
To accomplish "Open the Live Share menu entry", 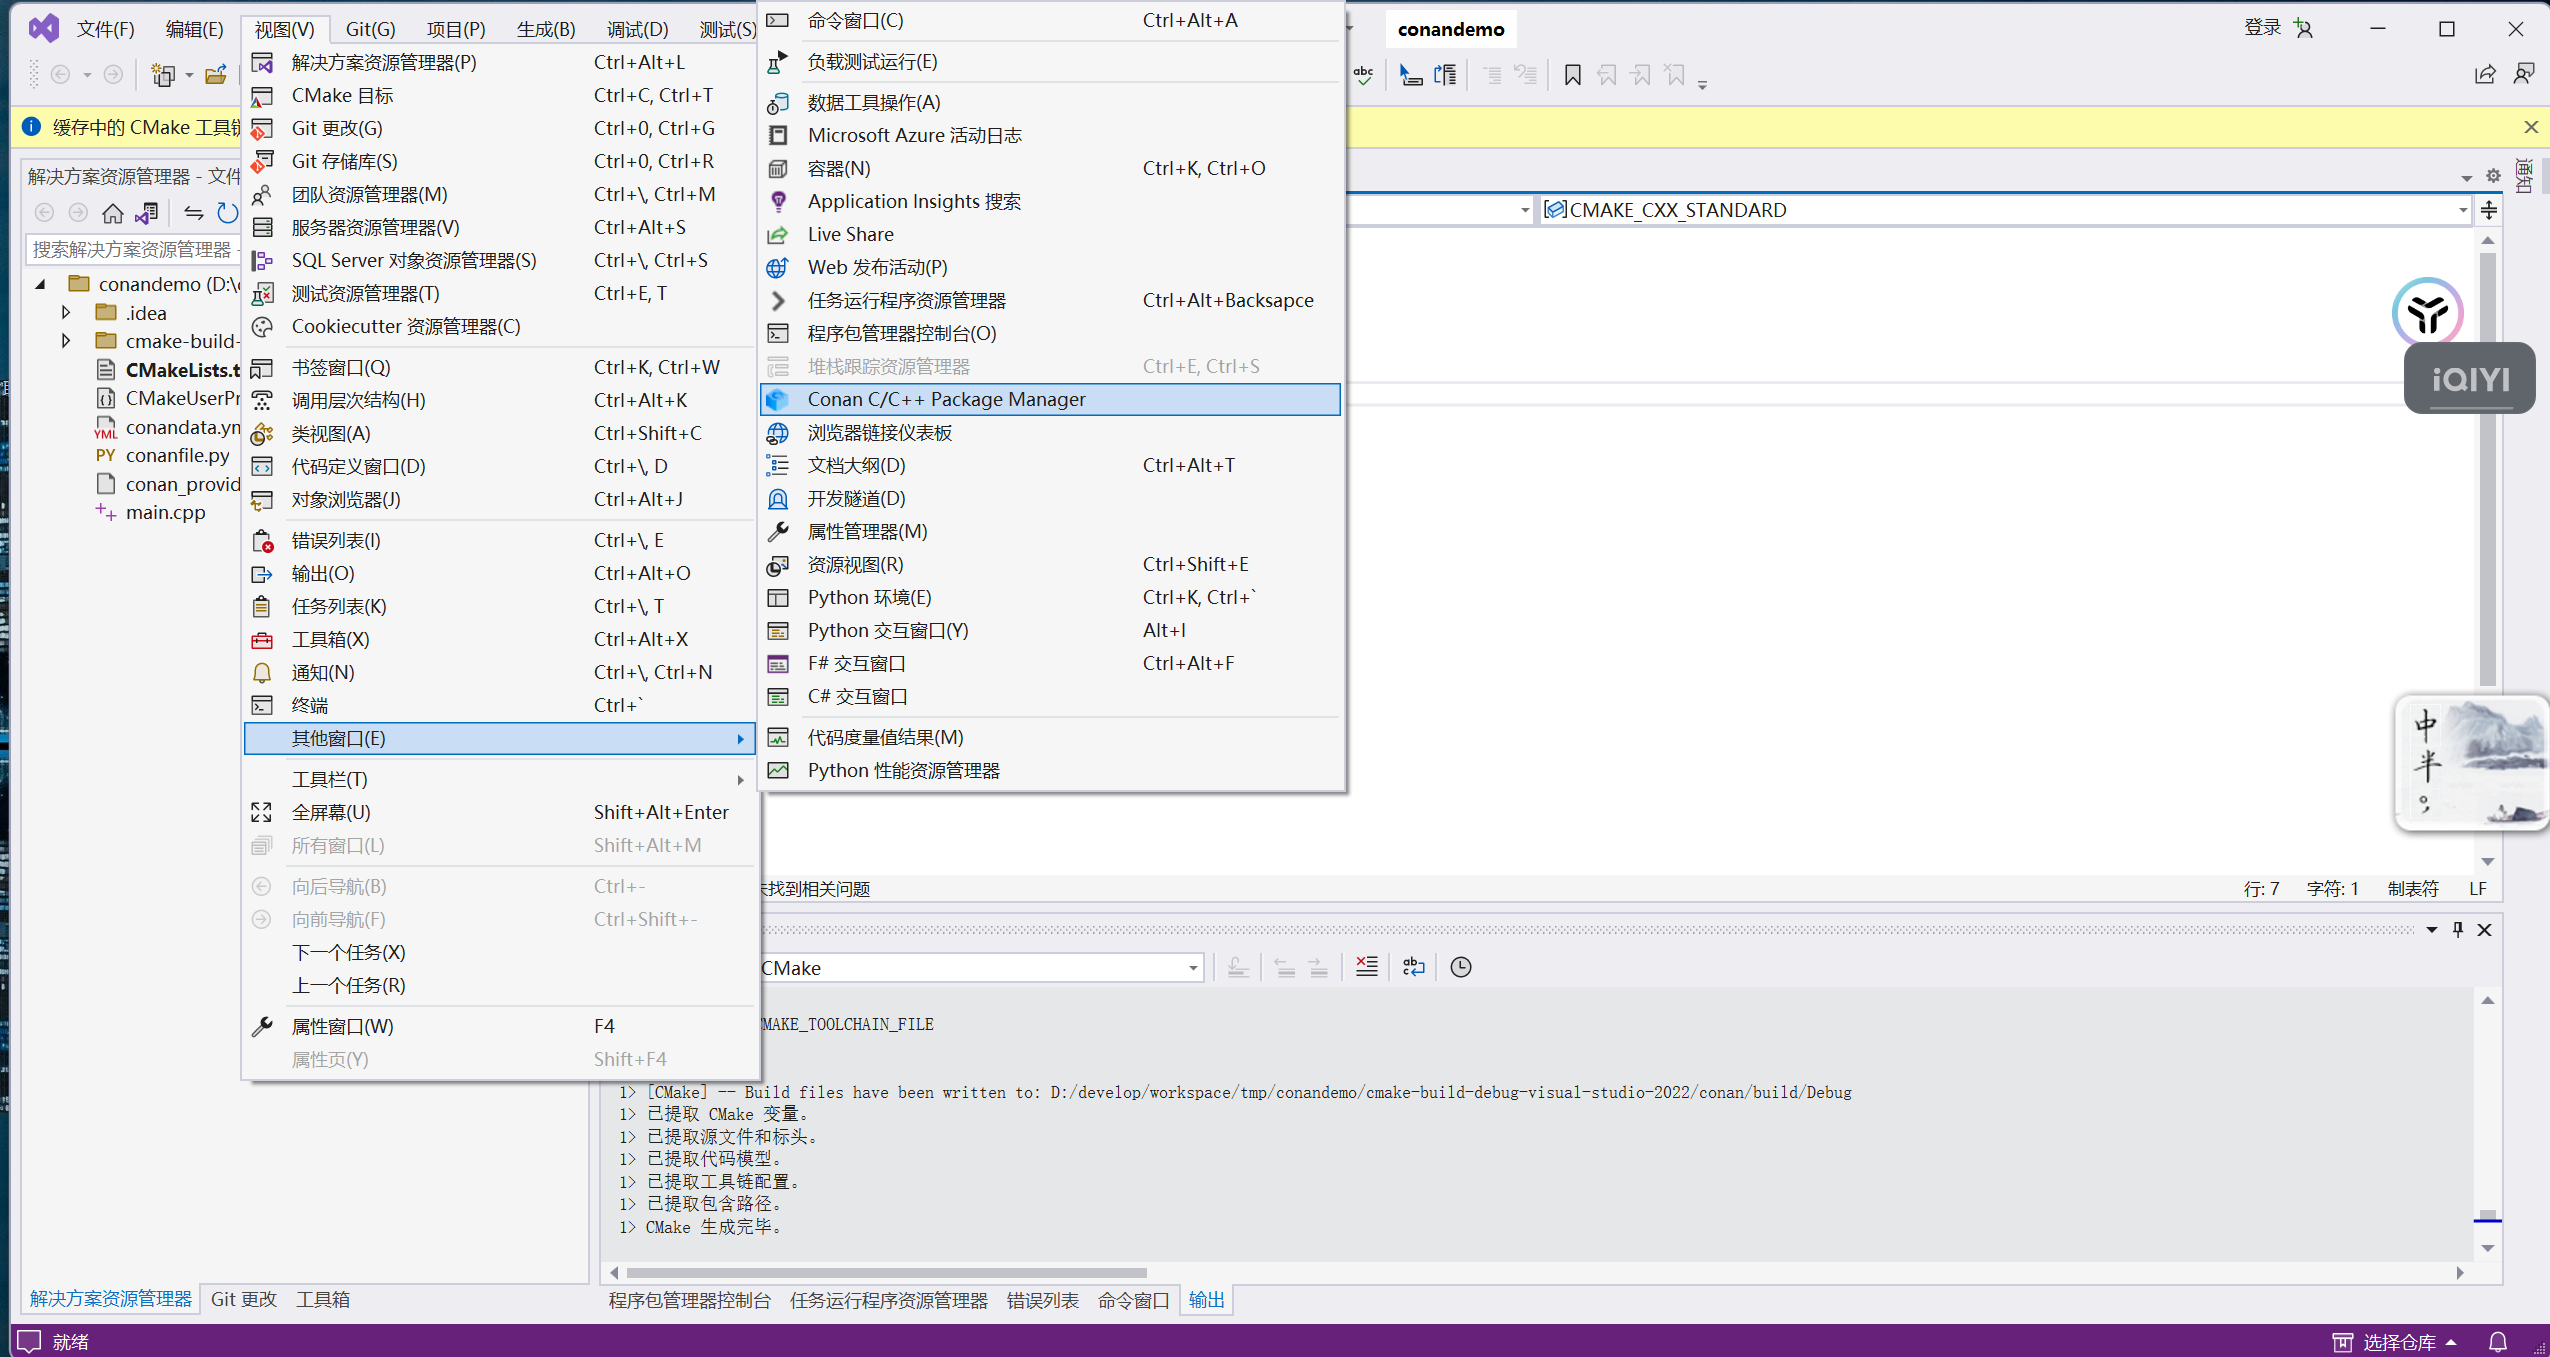I will tap(1050, 234).
